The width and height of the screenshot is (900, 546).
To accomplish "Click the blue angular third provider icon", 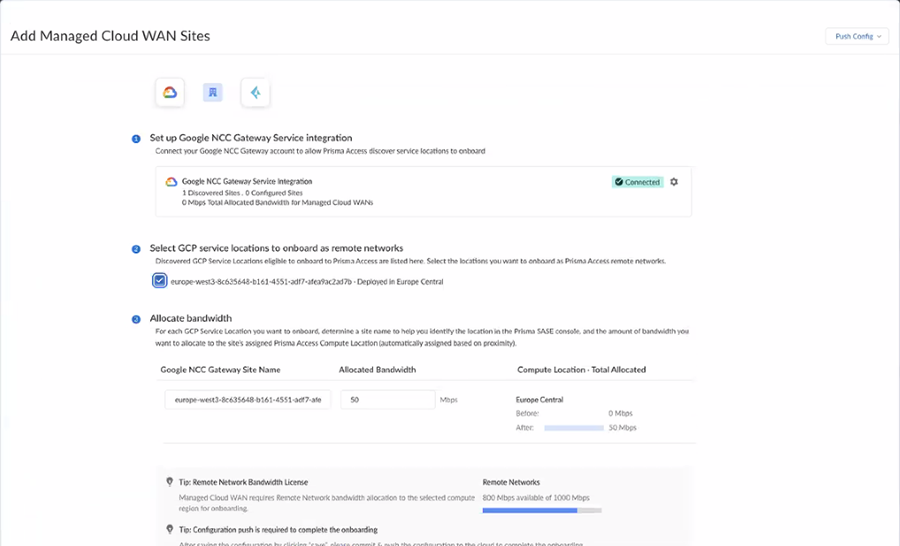I will (x=255, y=92).
